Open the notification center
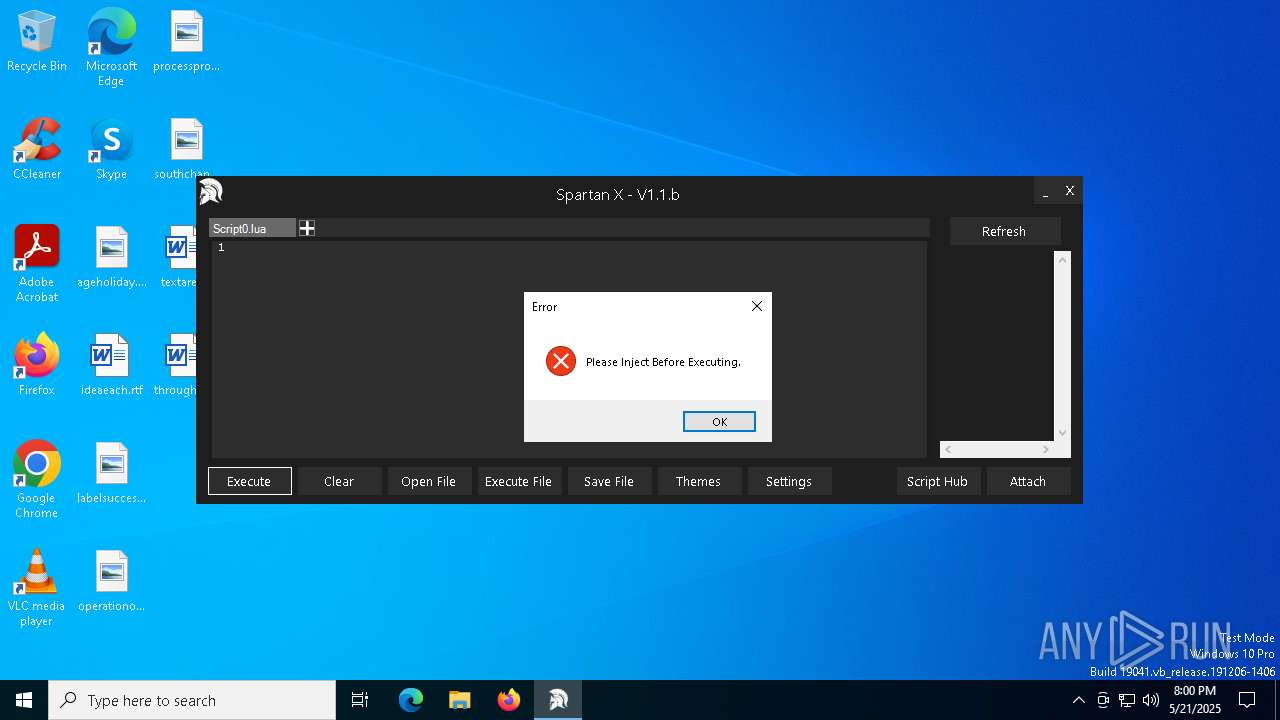Viewport: 1280px width, 720px height. point(1248,700)
